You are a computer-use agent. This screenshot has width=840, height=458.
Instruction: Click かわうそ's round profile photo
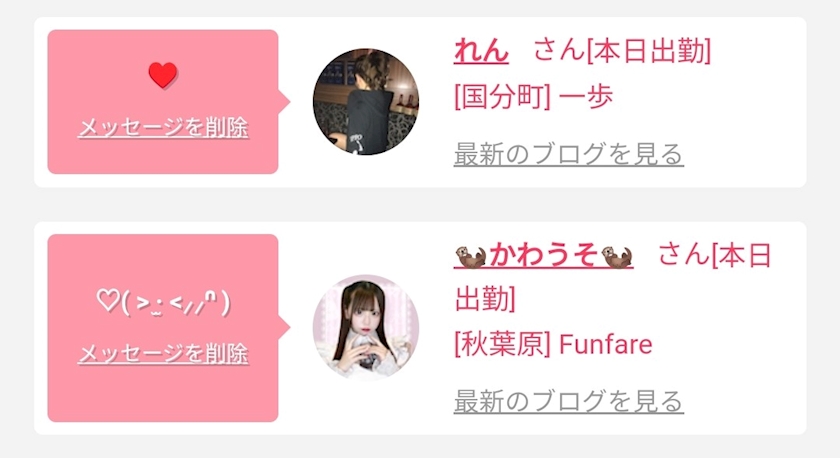click(x=366, y=328)
